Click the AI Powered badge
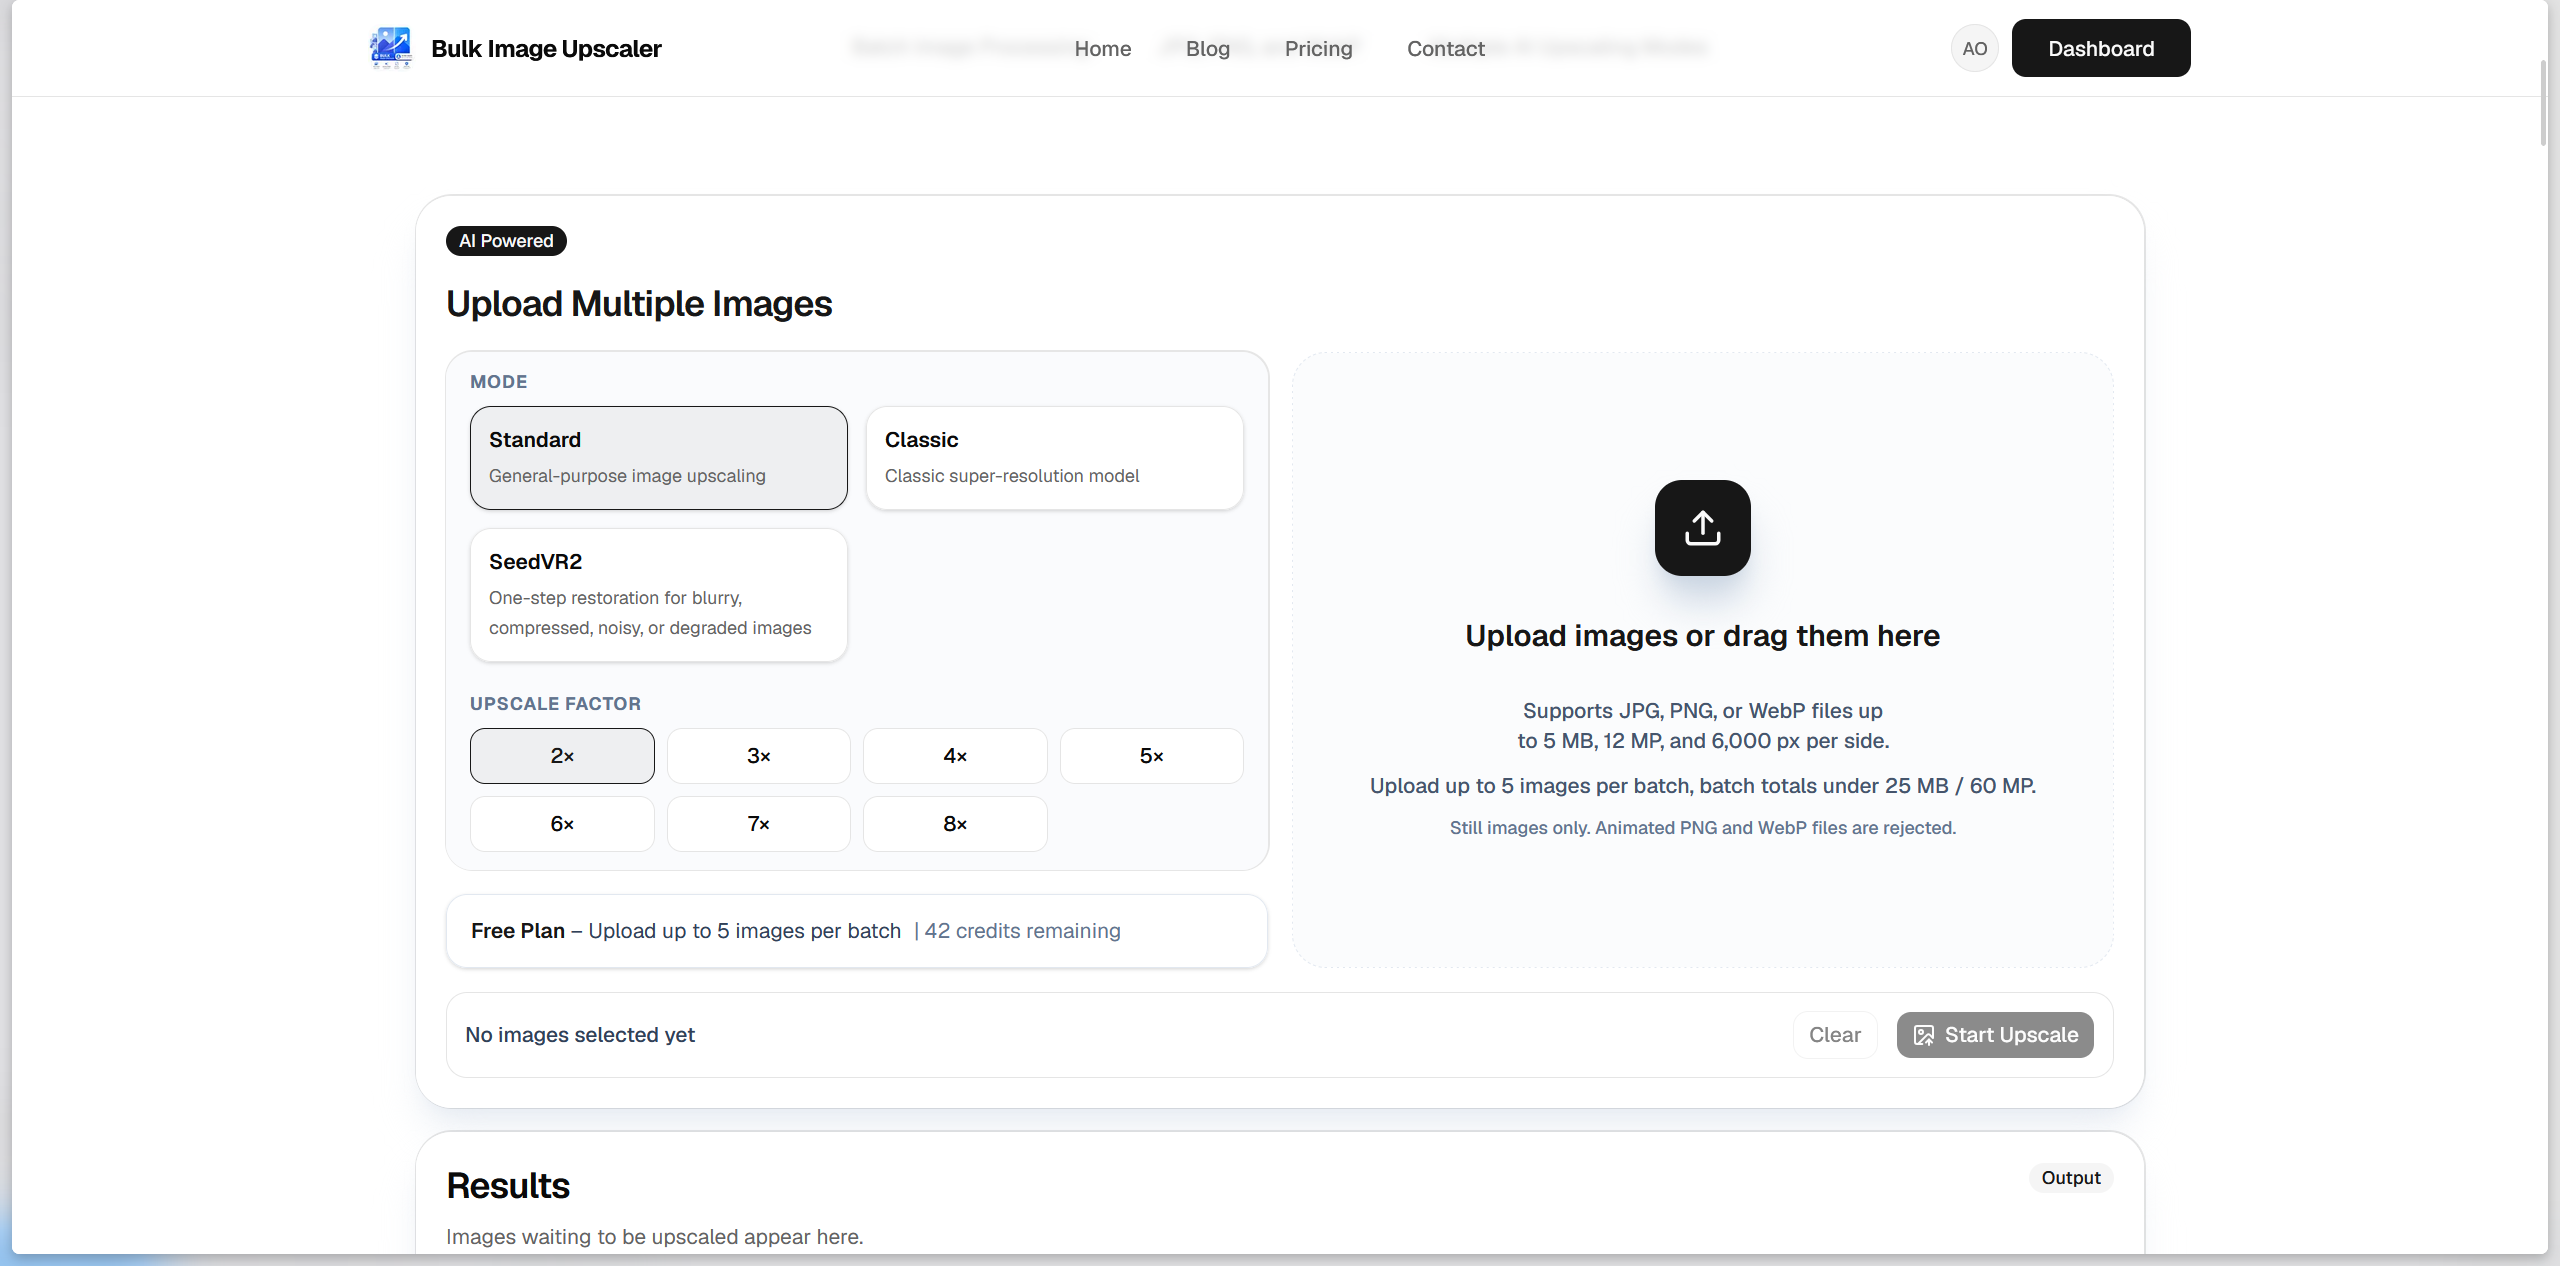Screen dimensions: 2560x1266 point(506,241)
